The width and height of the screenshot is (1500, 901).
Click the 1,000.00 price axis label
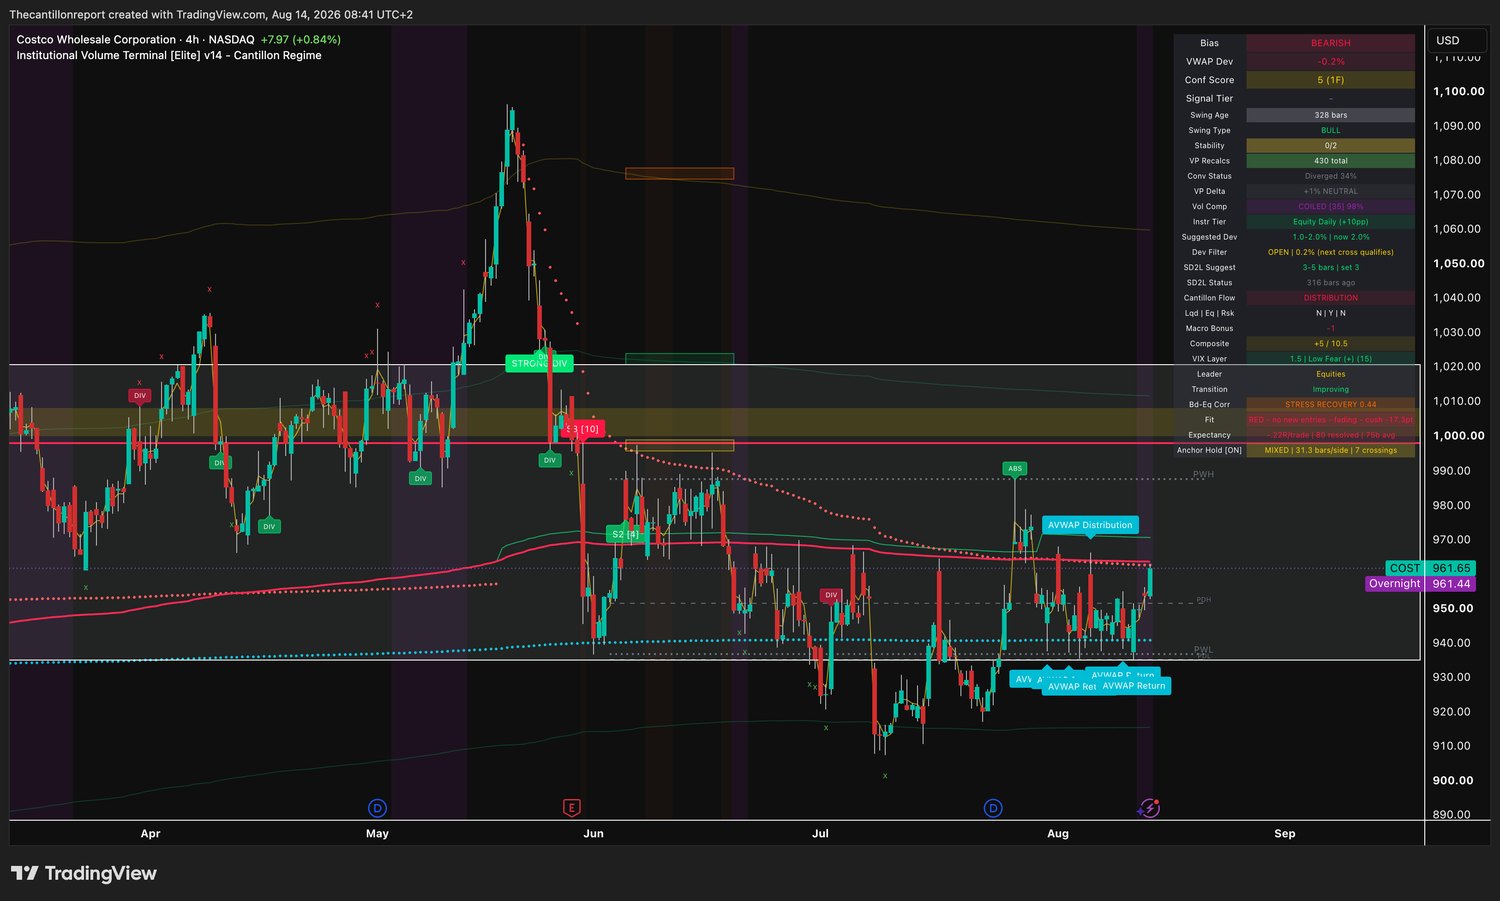pyautogui.click(x=1459, y=436)
